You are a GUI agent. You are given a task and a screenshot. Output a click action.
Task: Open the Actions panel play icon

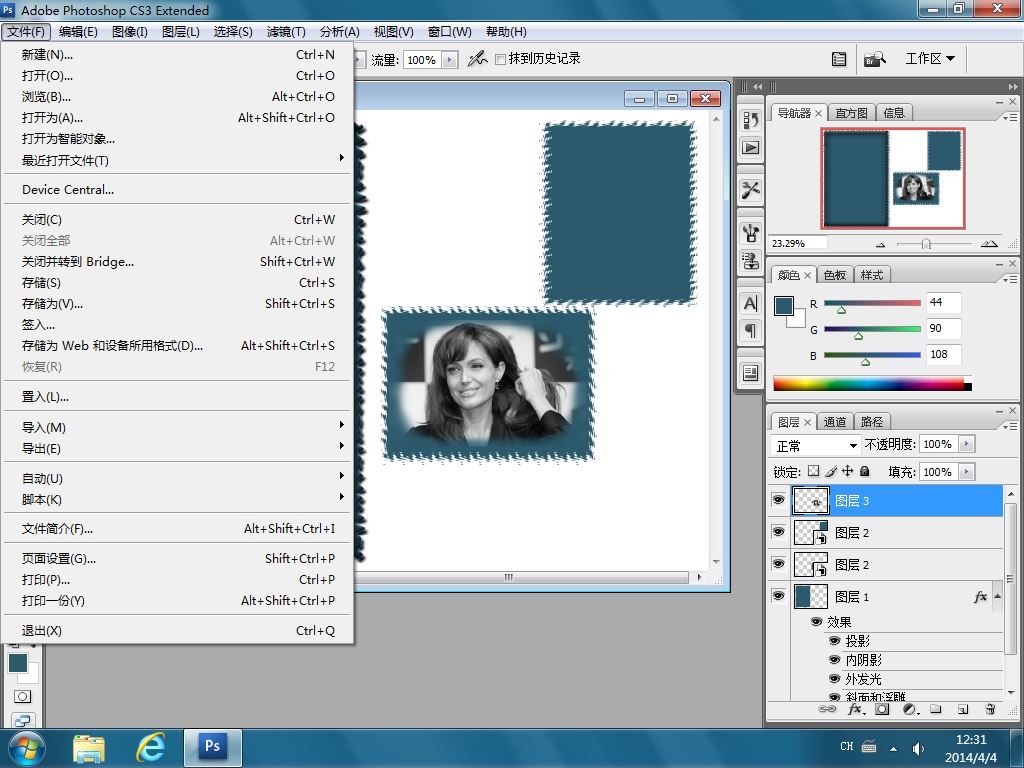(751, 148)
